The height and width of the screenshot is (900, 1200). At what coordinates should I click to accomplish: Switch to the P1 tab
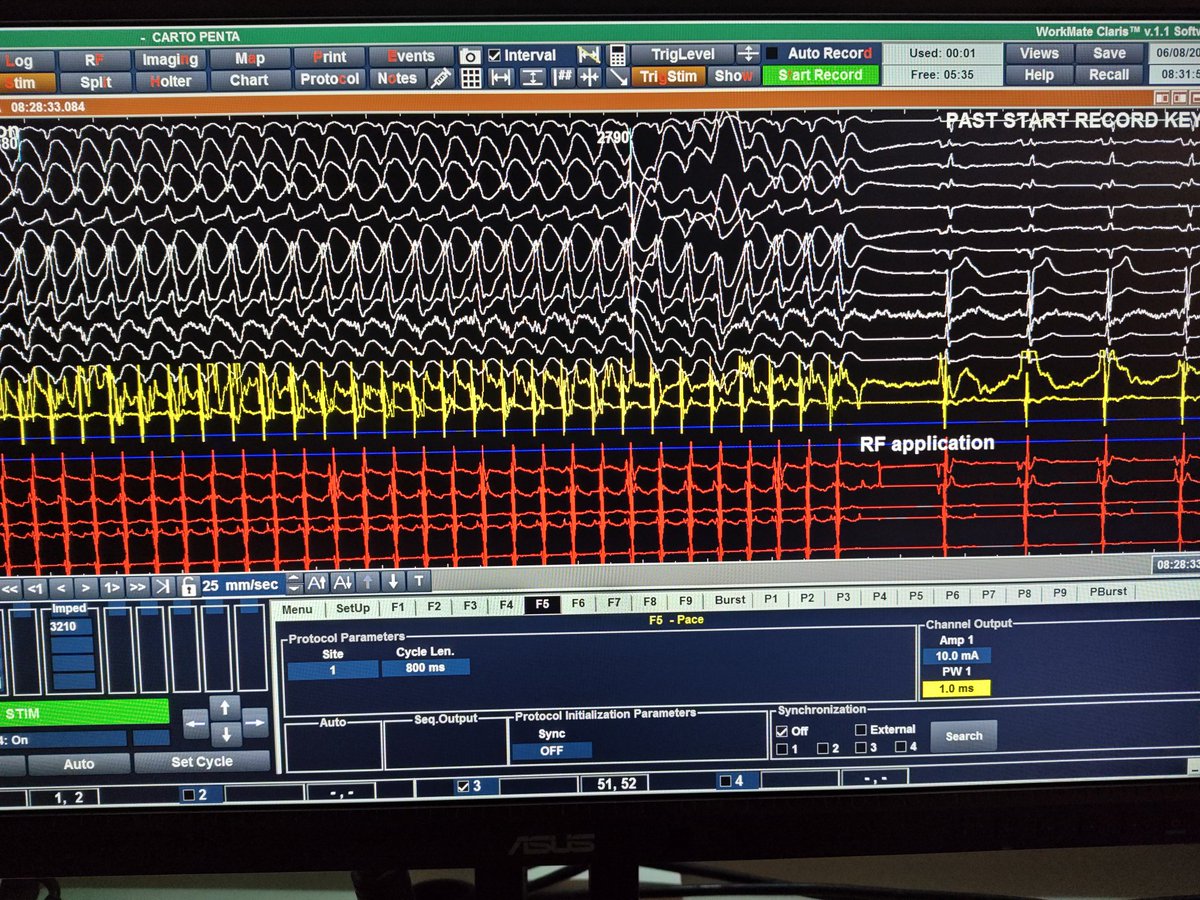(x=770, y=599)
